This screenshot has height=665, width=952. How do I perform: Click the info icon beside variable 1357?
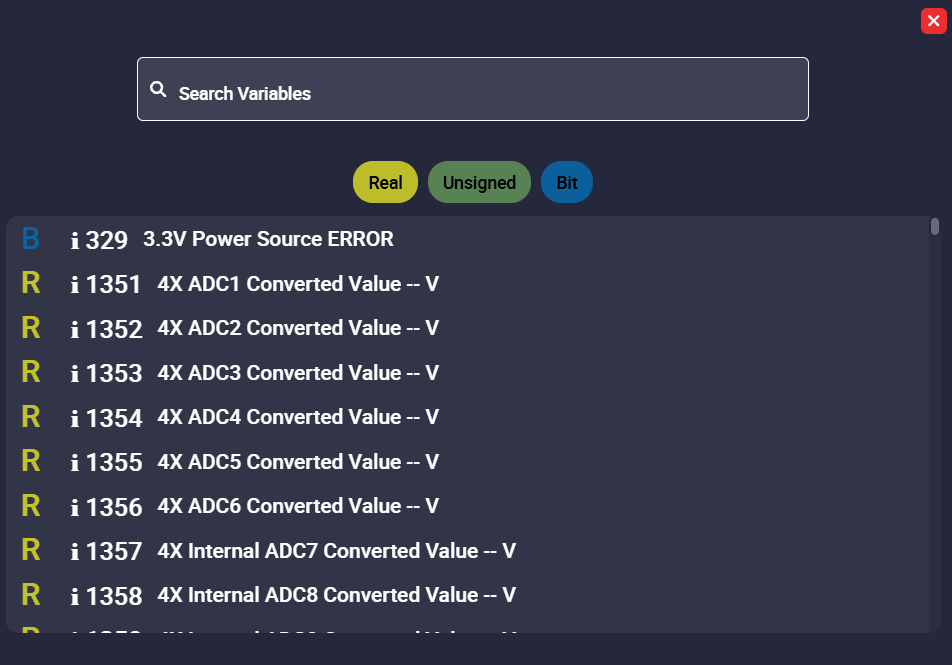tap(75, 552)
